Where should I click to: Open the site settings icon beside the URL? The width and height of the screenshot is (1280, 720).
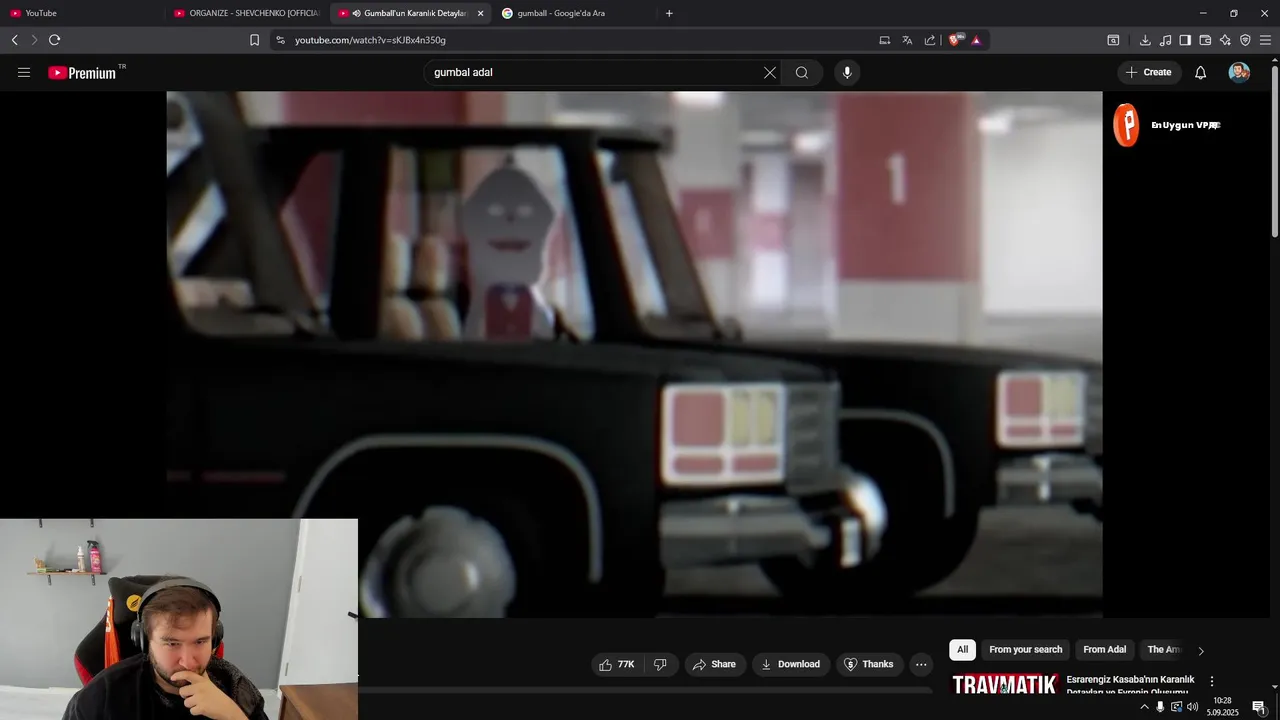click(x=280, y=40)
